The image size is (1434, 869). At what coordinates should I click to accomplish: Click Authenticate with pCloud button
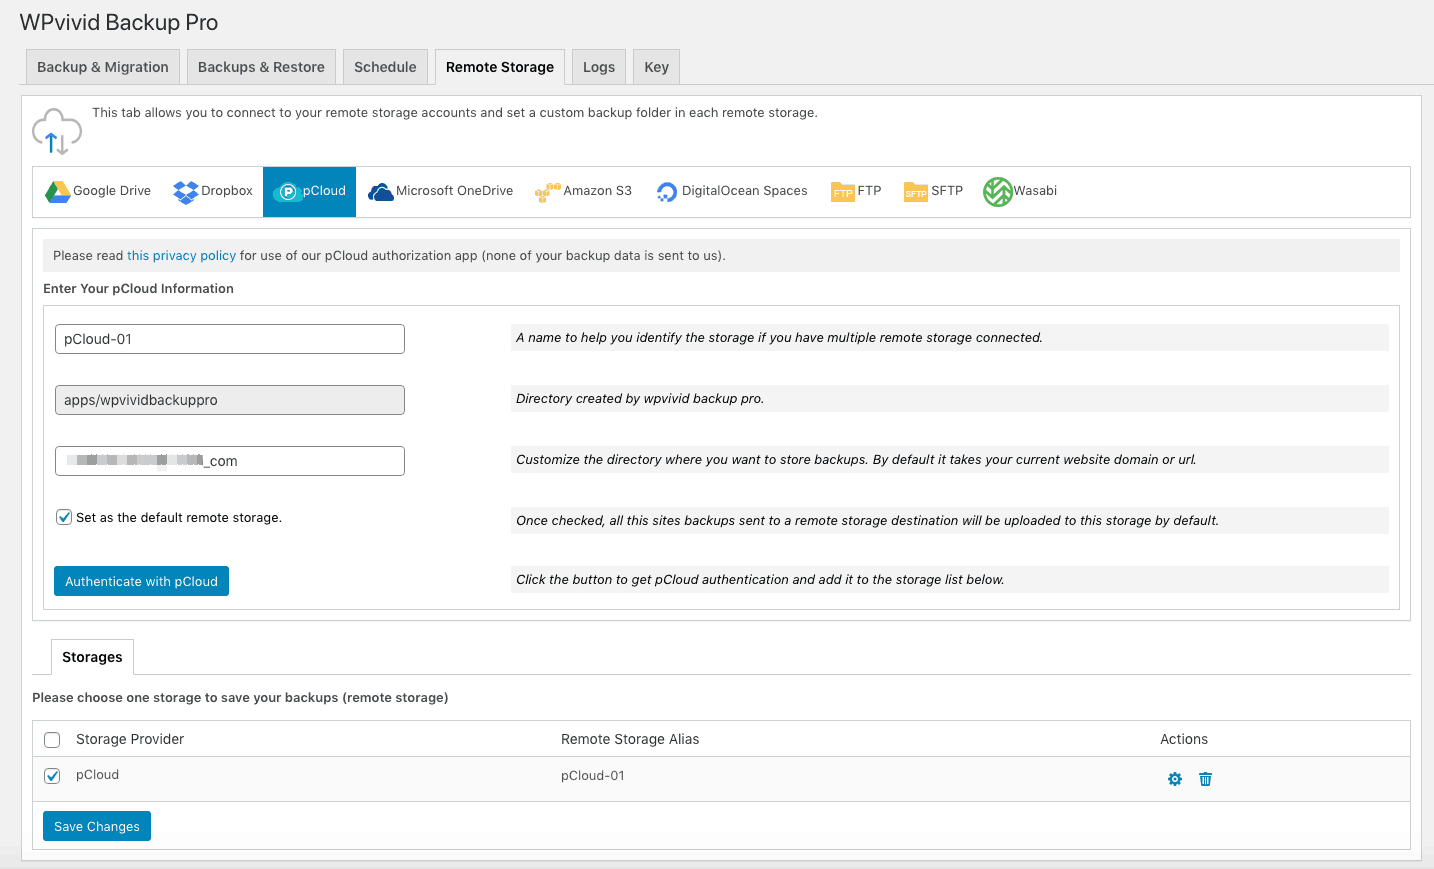coord(141,581)
